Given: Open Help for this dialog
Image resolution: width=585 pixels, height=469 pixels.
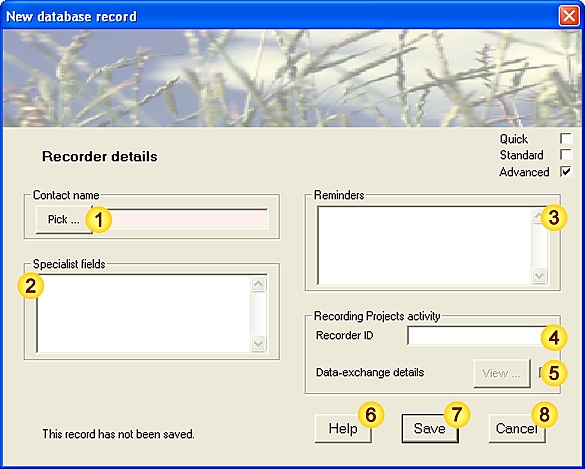Looking at the screenshot, I should tap(343, 428).
